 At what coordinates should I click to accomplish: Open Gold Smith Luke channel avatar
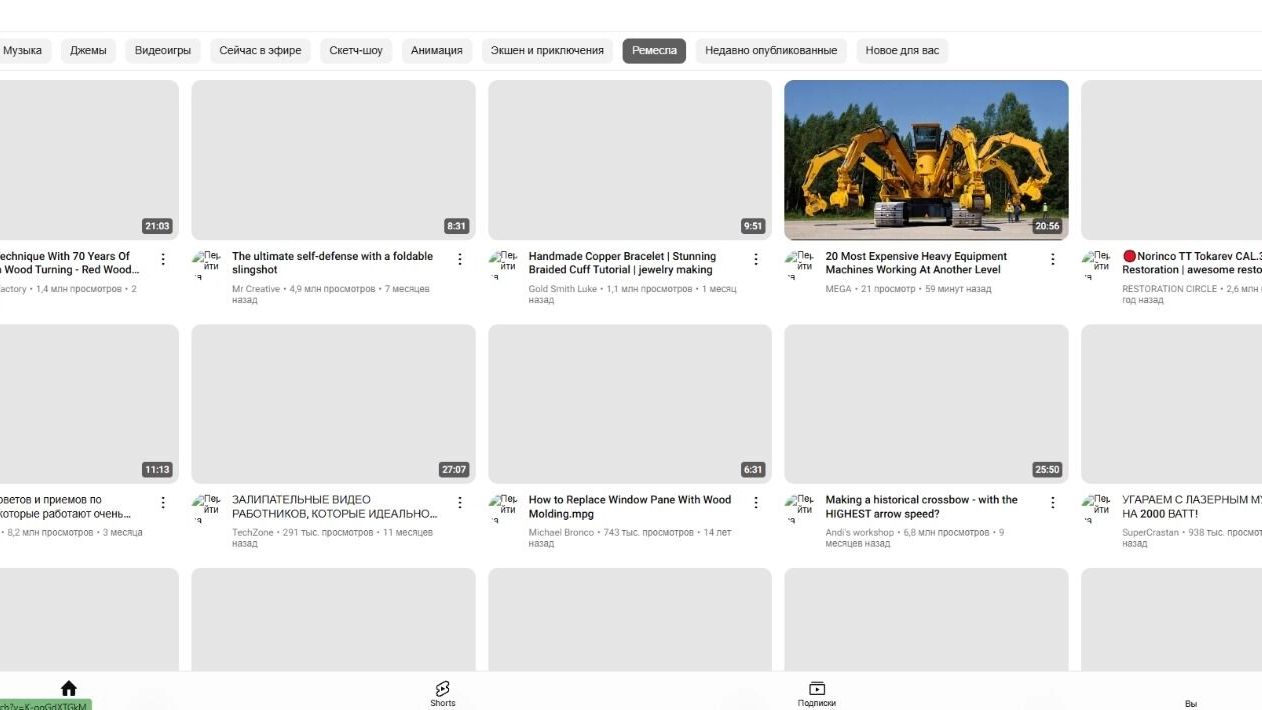(503, 264)
